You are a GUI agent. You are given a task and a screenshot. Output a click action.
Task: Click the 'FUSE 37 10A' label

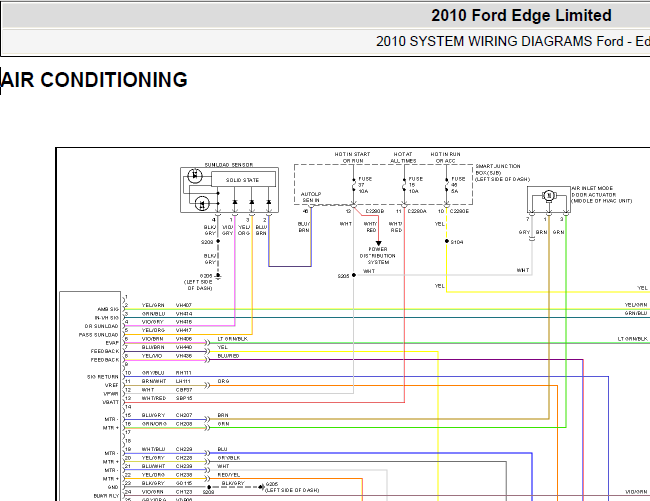point(365,185)
